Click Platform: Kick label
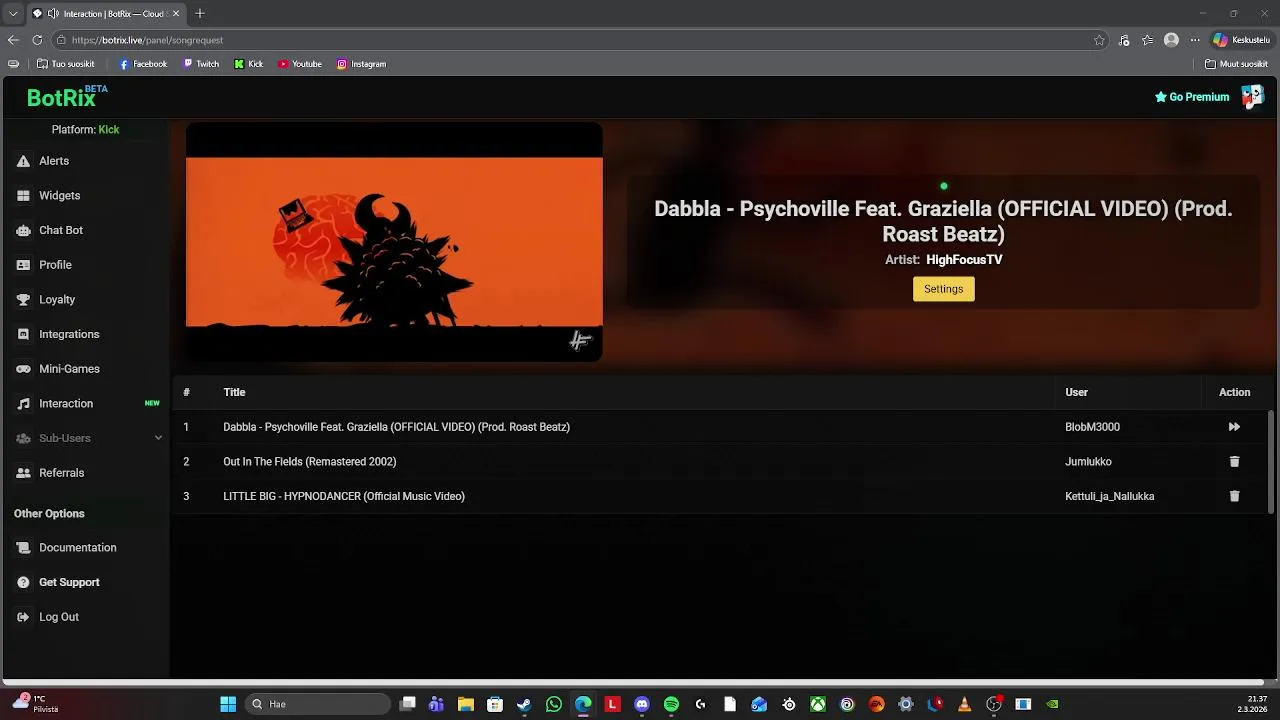Viewport: 1280px width, 720px height. point(85,130)
